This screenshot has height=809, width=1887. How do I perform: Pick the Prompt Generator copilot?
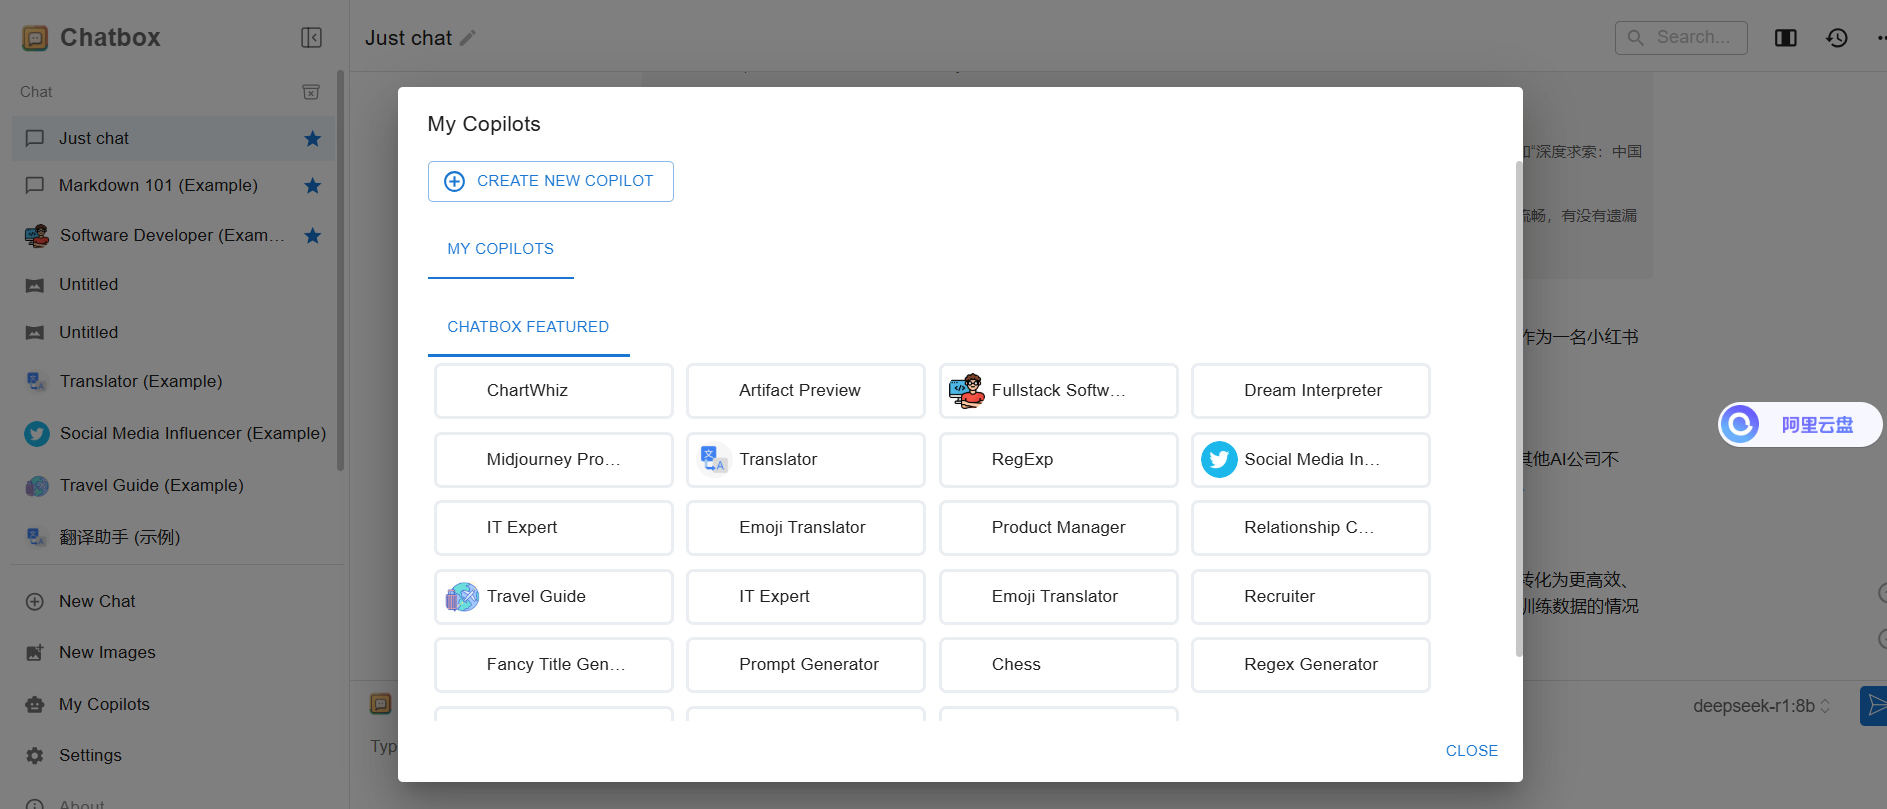tap(806, 665)
